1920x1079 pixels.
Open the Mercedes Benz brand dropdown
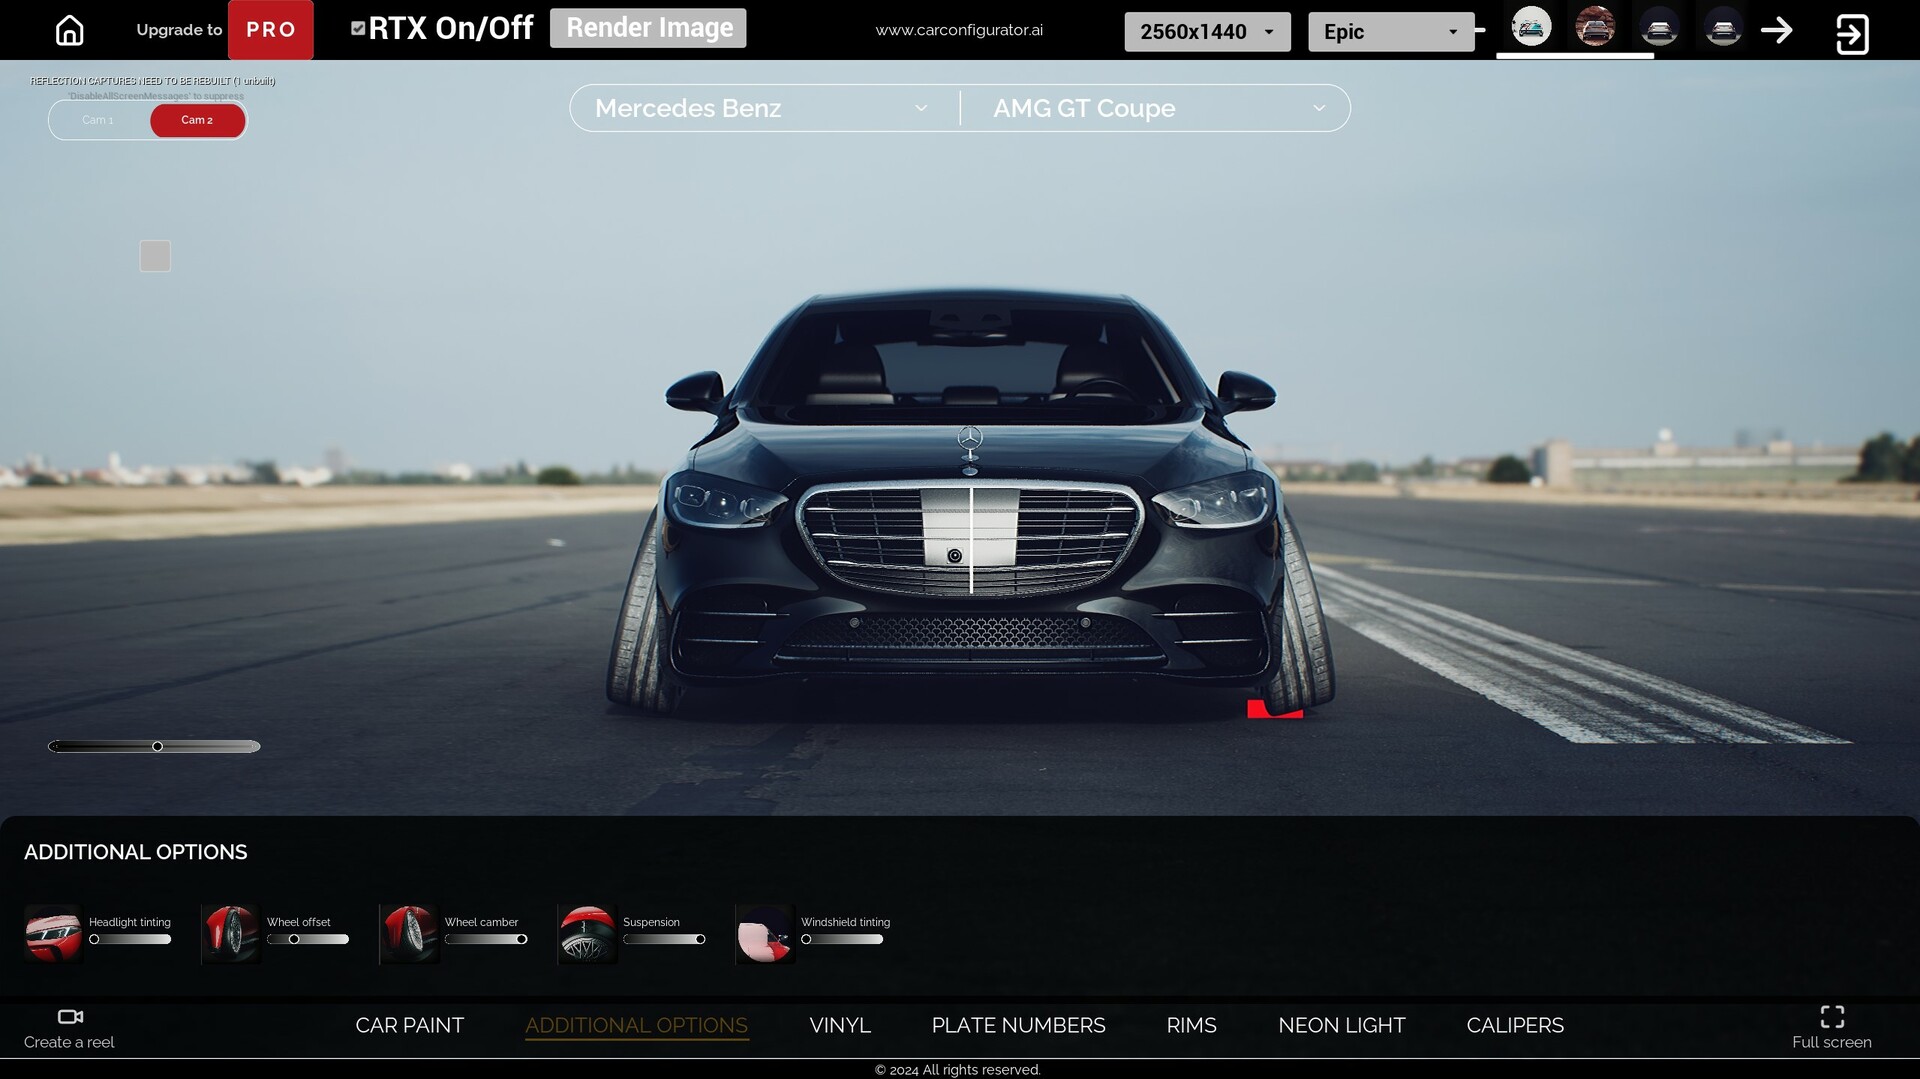click(764, 108)
